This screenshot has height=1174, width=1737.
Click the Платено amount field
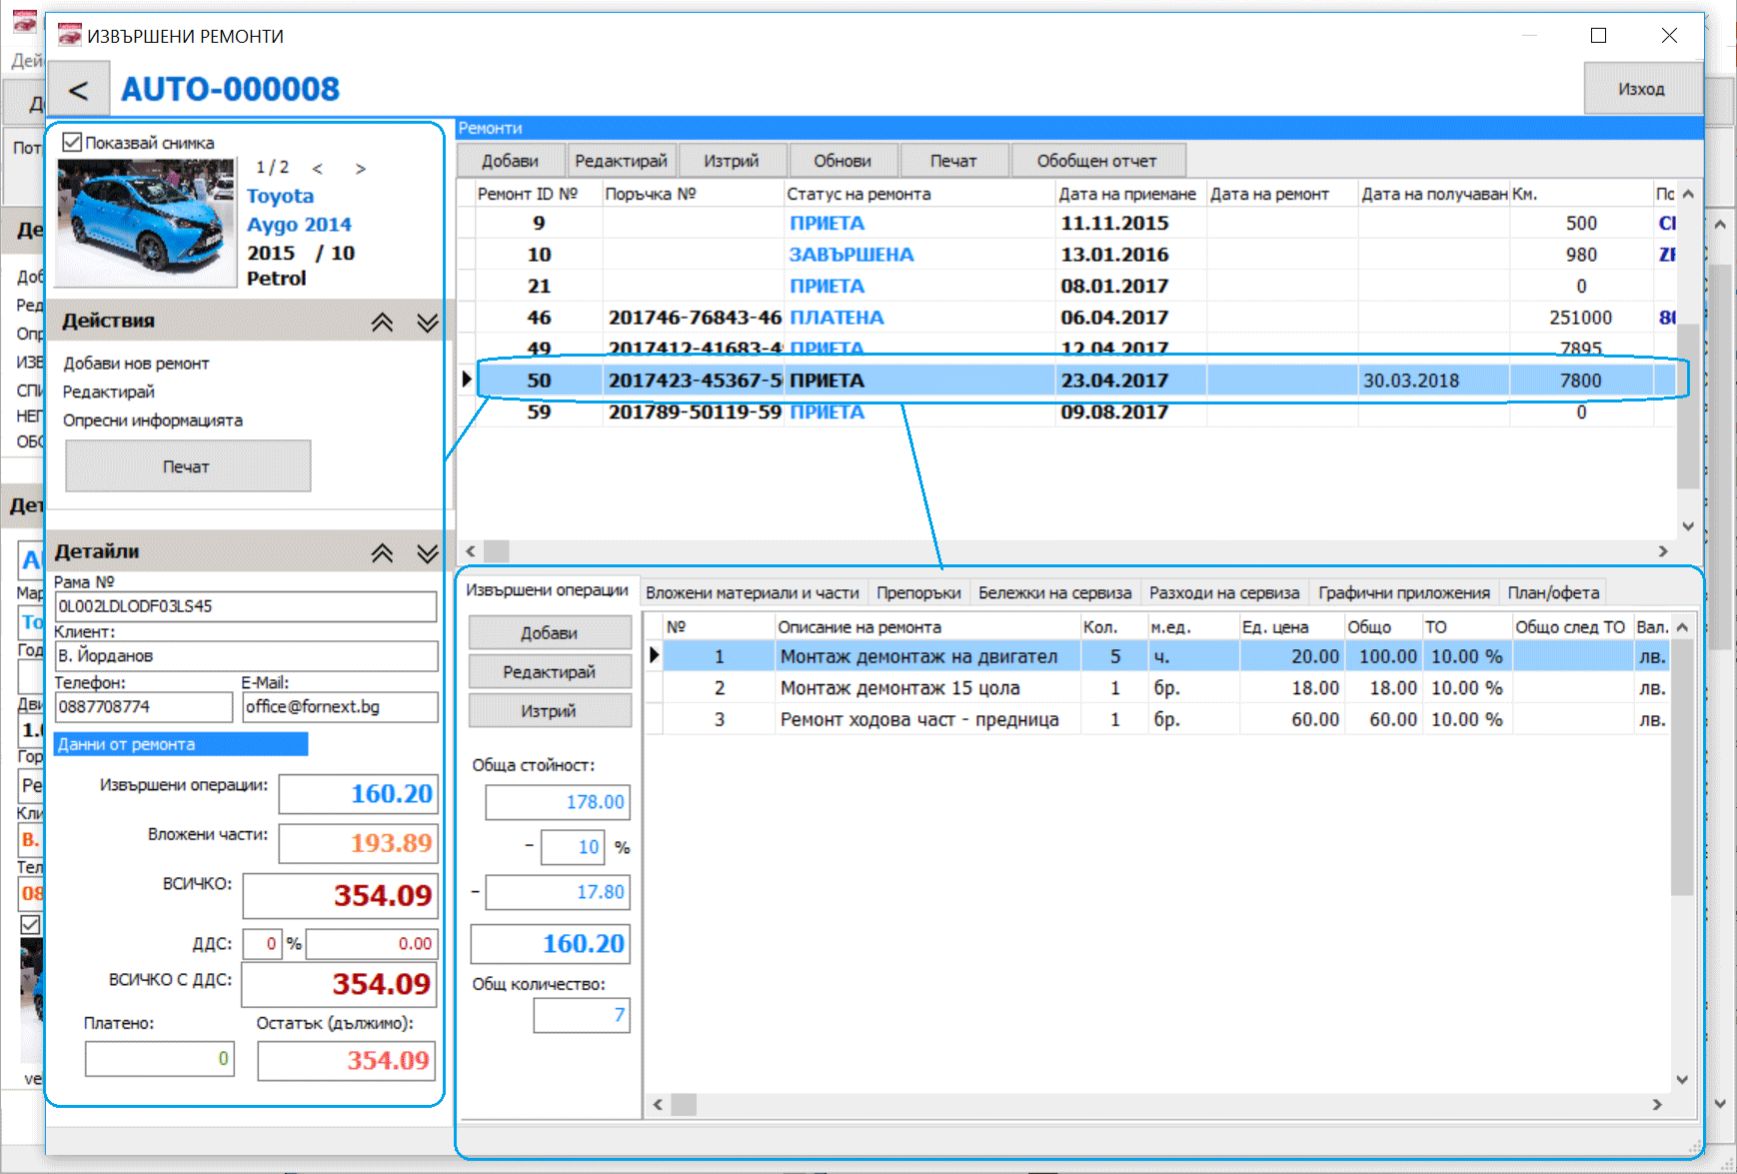(160, 1058)
